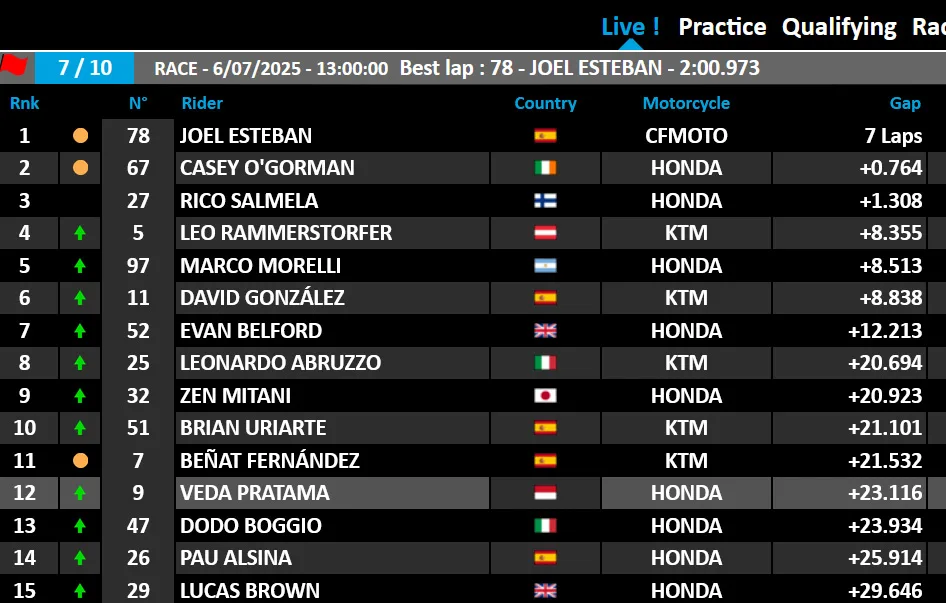946x603 pixels.
Task: Click green arrow beside Lucas Brown
Action: point(80,591)
